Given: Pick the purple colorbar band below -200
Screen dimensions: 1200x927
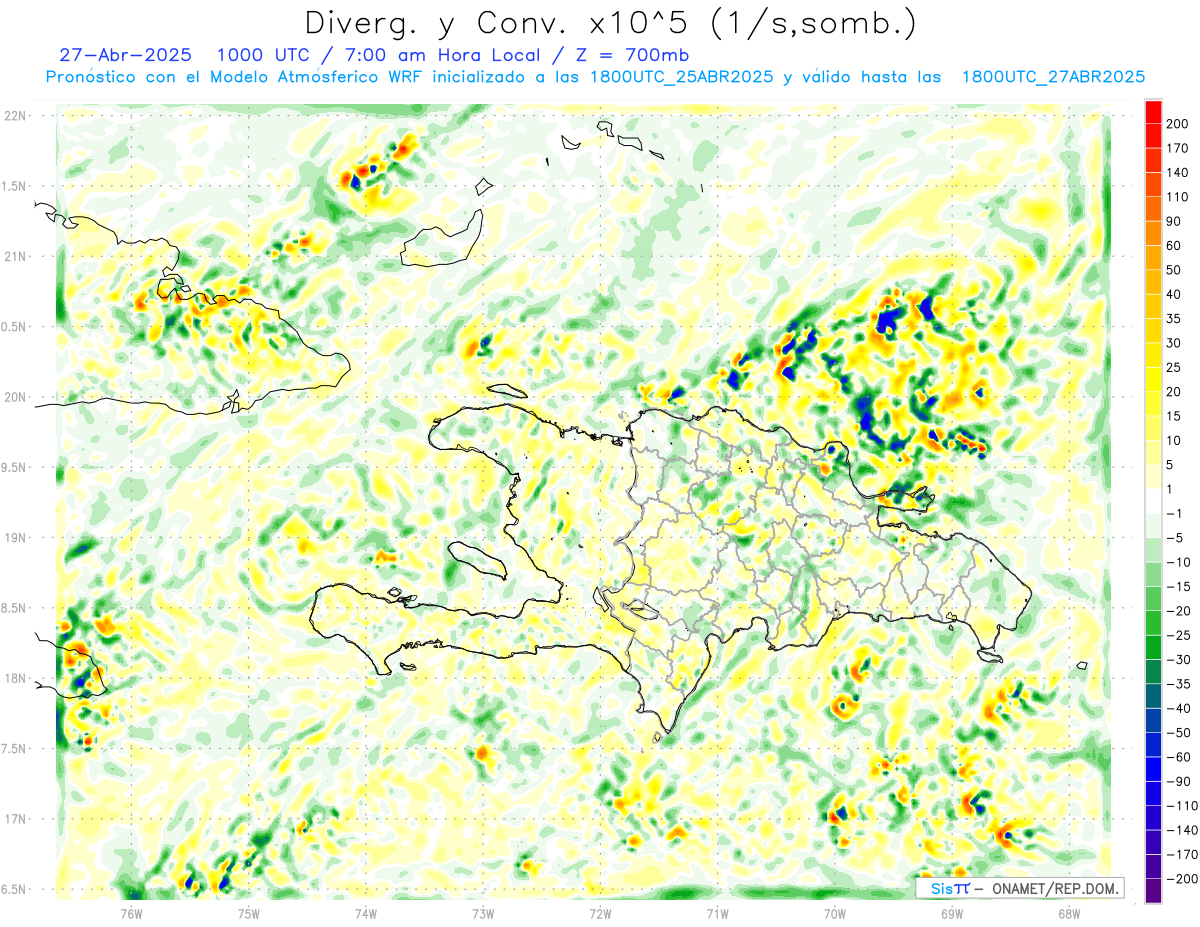Looking at the screenshot, I should click(x=1154, y=890).
